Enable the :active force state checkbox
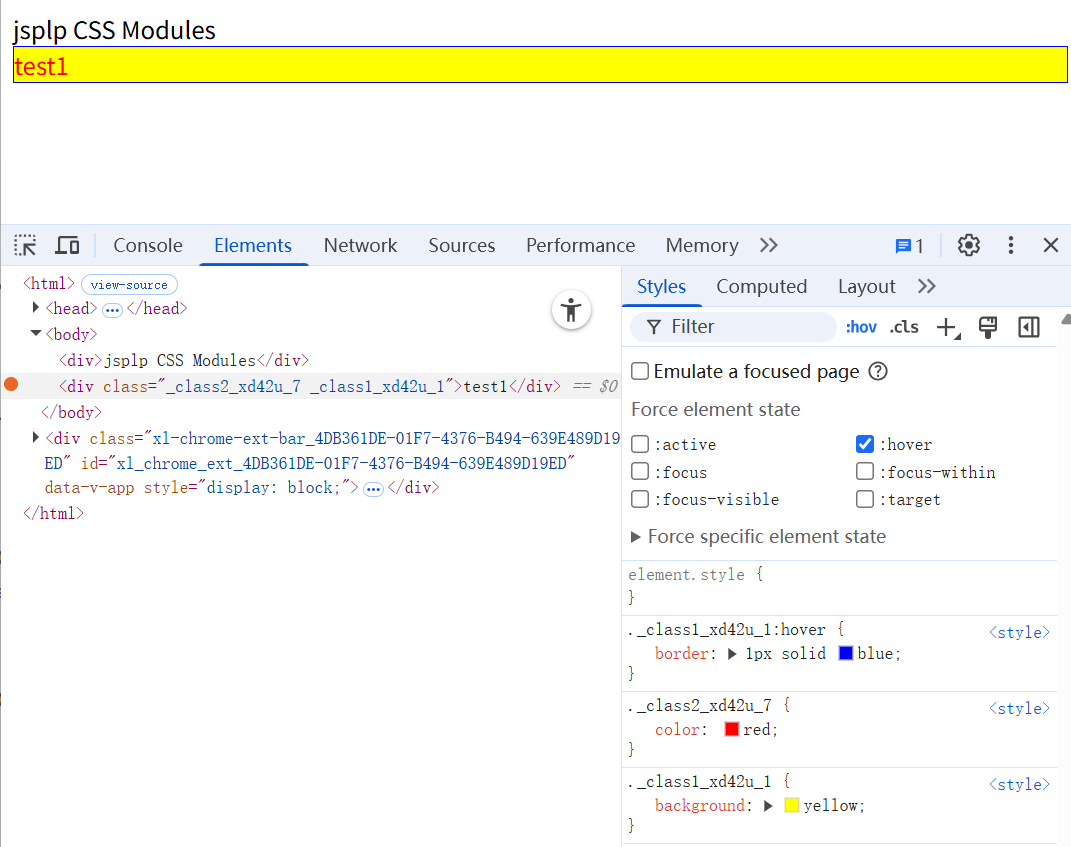1071x847 pixels. [640, 445]
